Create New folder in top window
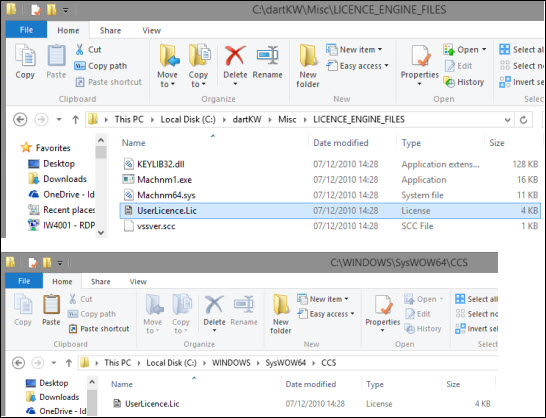The height and width of the screenshot is (418, 546). tap(308, 66)
